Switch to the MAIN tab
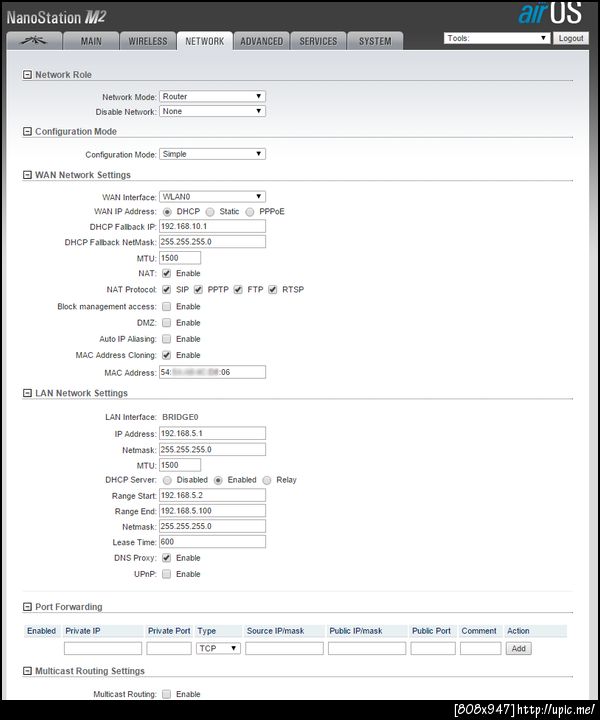This screenshot has width=600, height=720. [x=91, y=41]
